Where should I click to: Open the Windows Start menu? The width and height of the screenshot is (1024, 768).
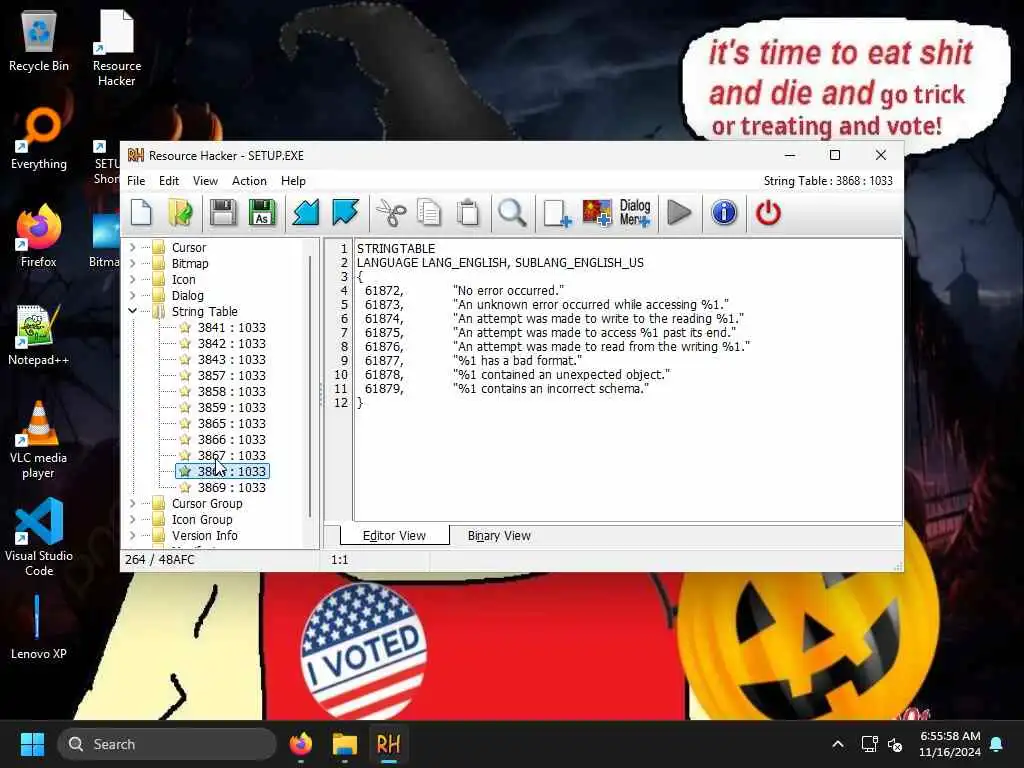[x=32, y=744]
